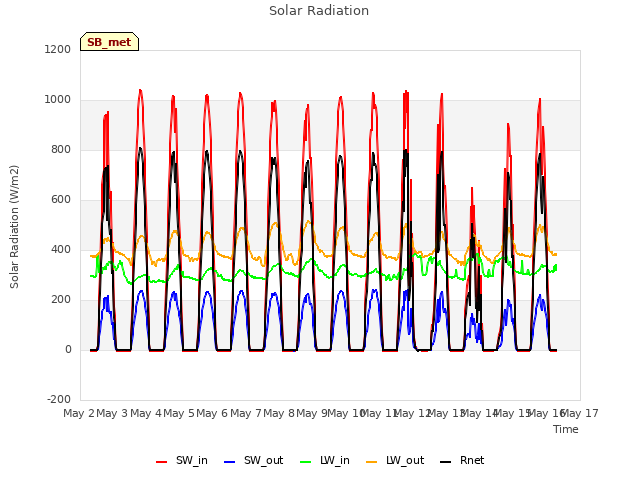The width and height of the screenshot is (640, 480).
Task: Click the May 8 x-axis label
Action: [279, 413]
